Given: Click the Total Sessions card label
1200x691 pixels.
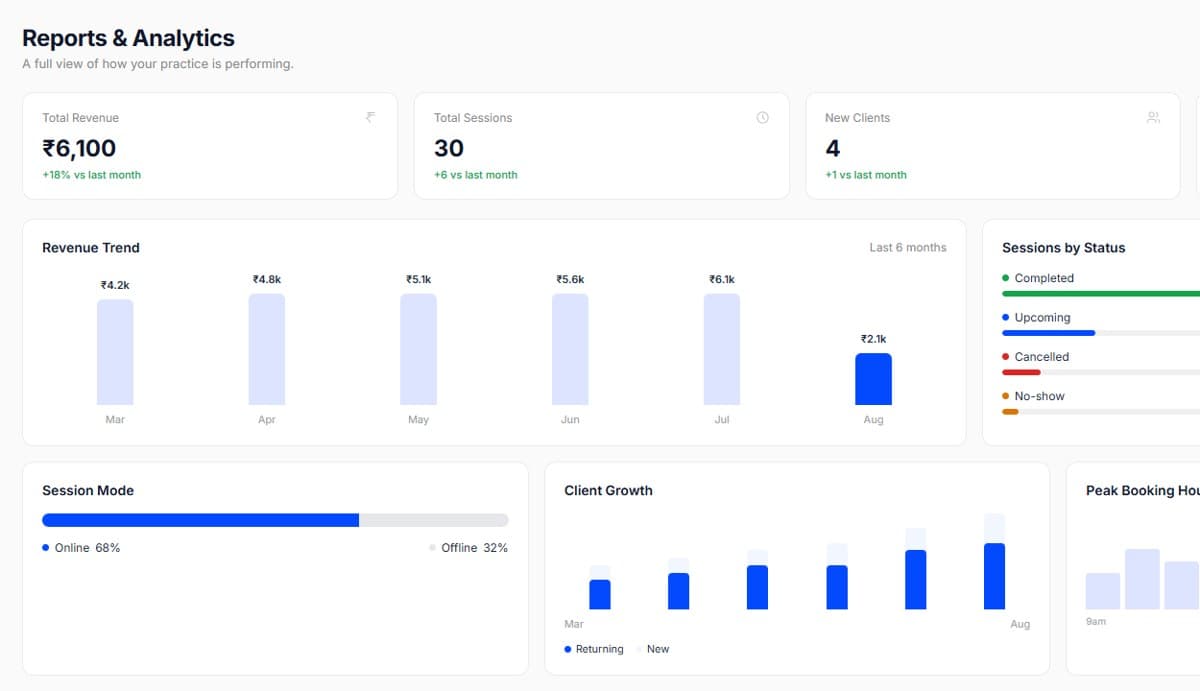Looking at the screenshot, I should (x=473, y=118).
